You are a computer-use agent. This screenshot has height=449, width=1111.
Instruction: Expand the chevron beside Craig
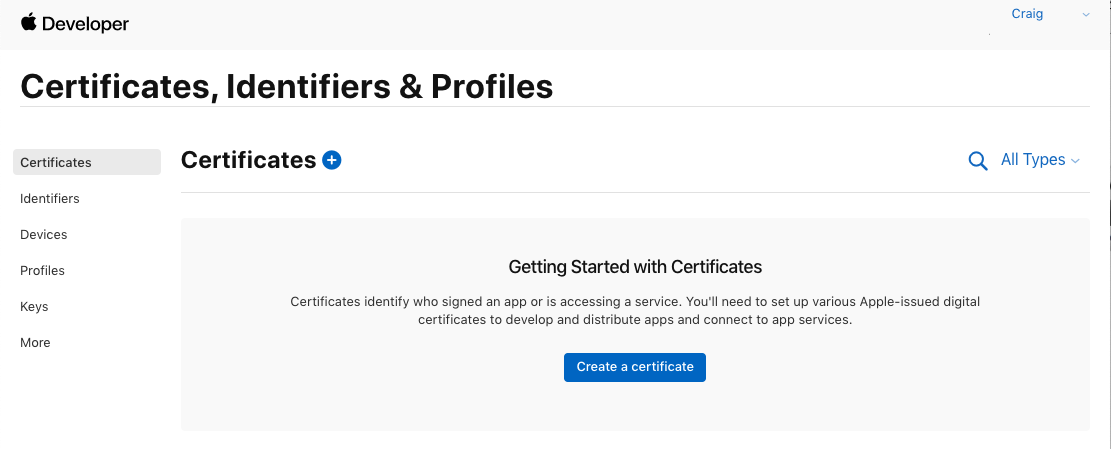(x=1085, y=14)
